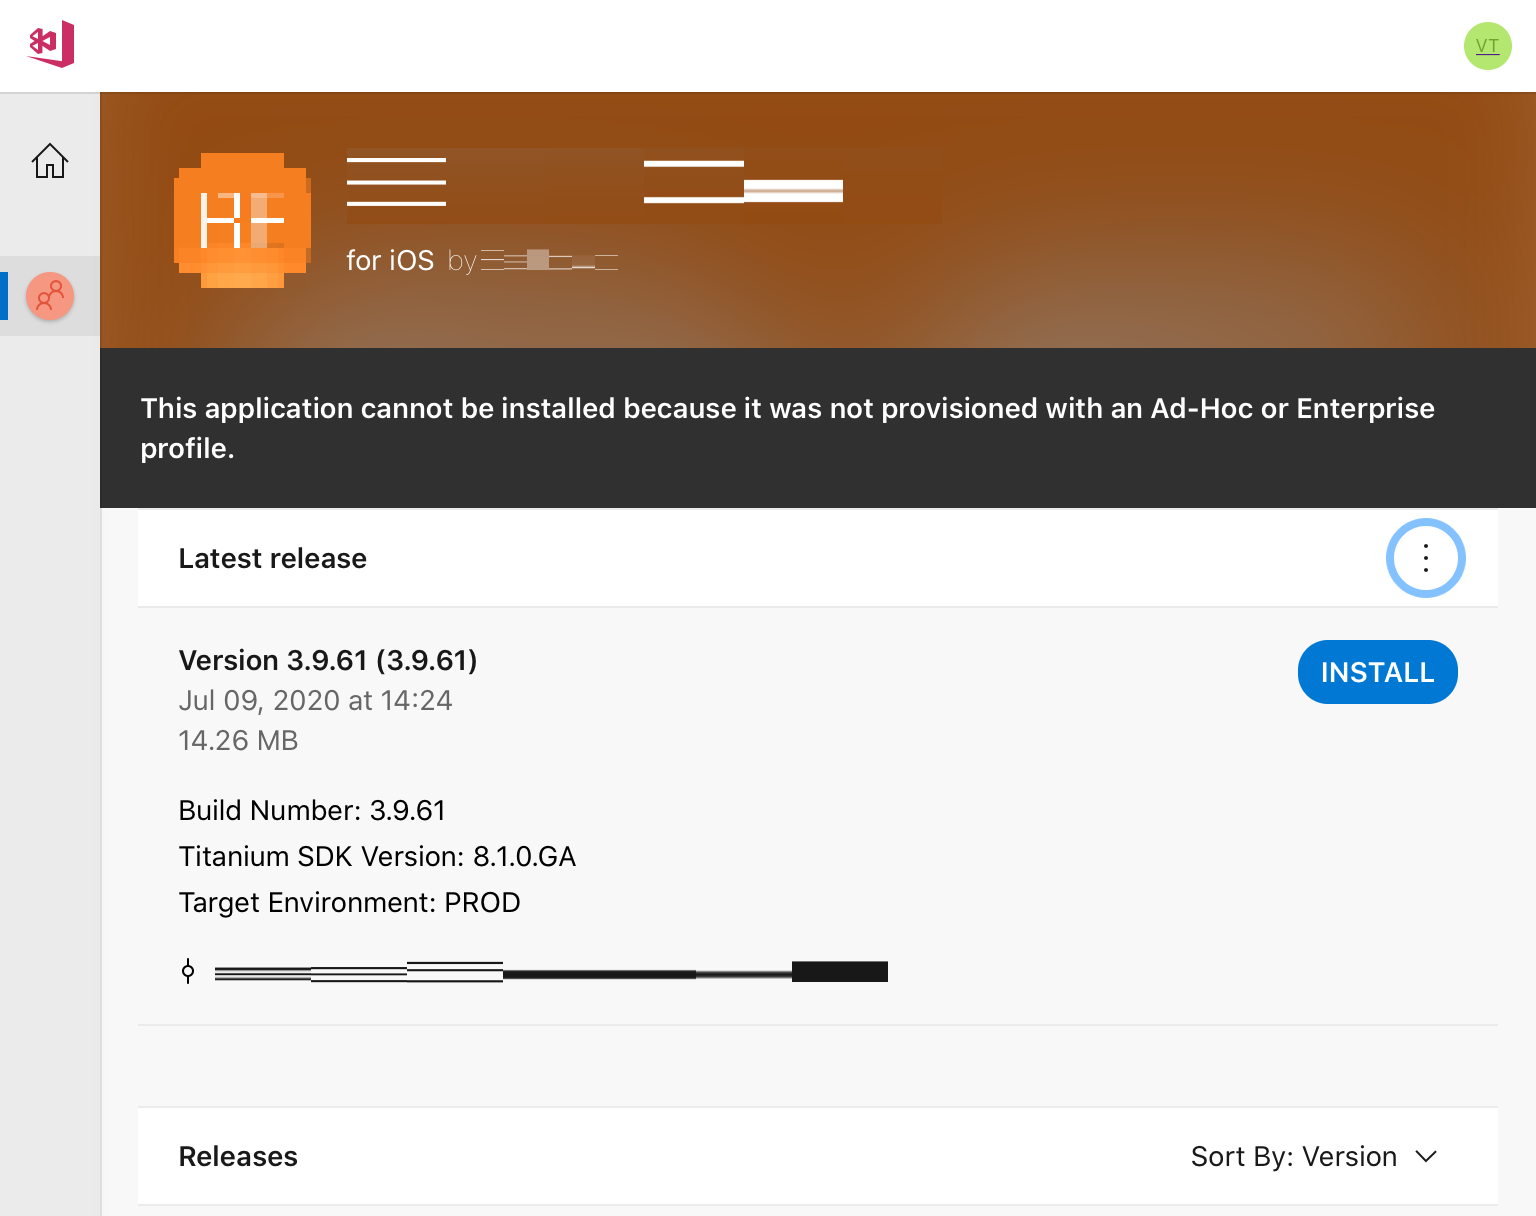
Task: Click the release notes text line
Action: coord(550,970)
